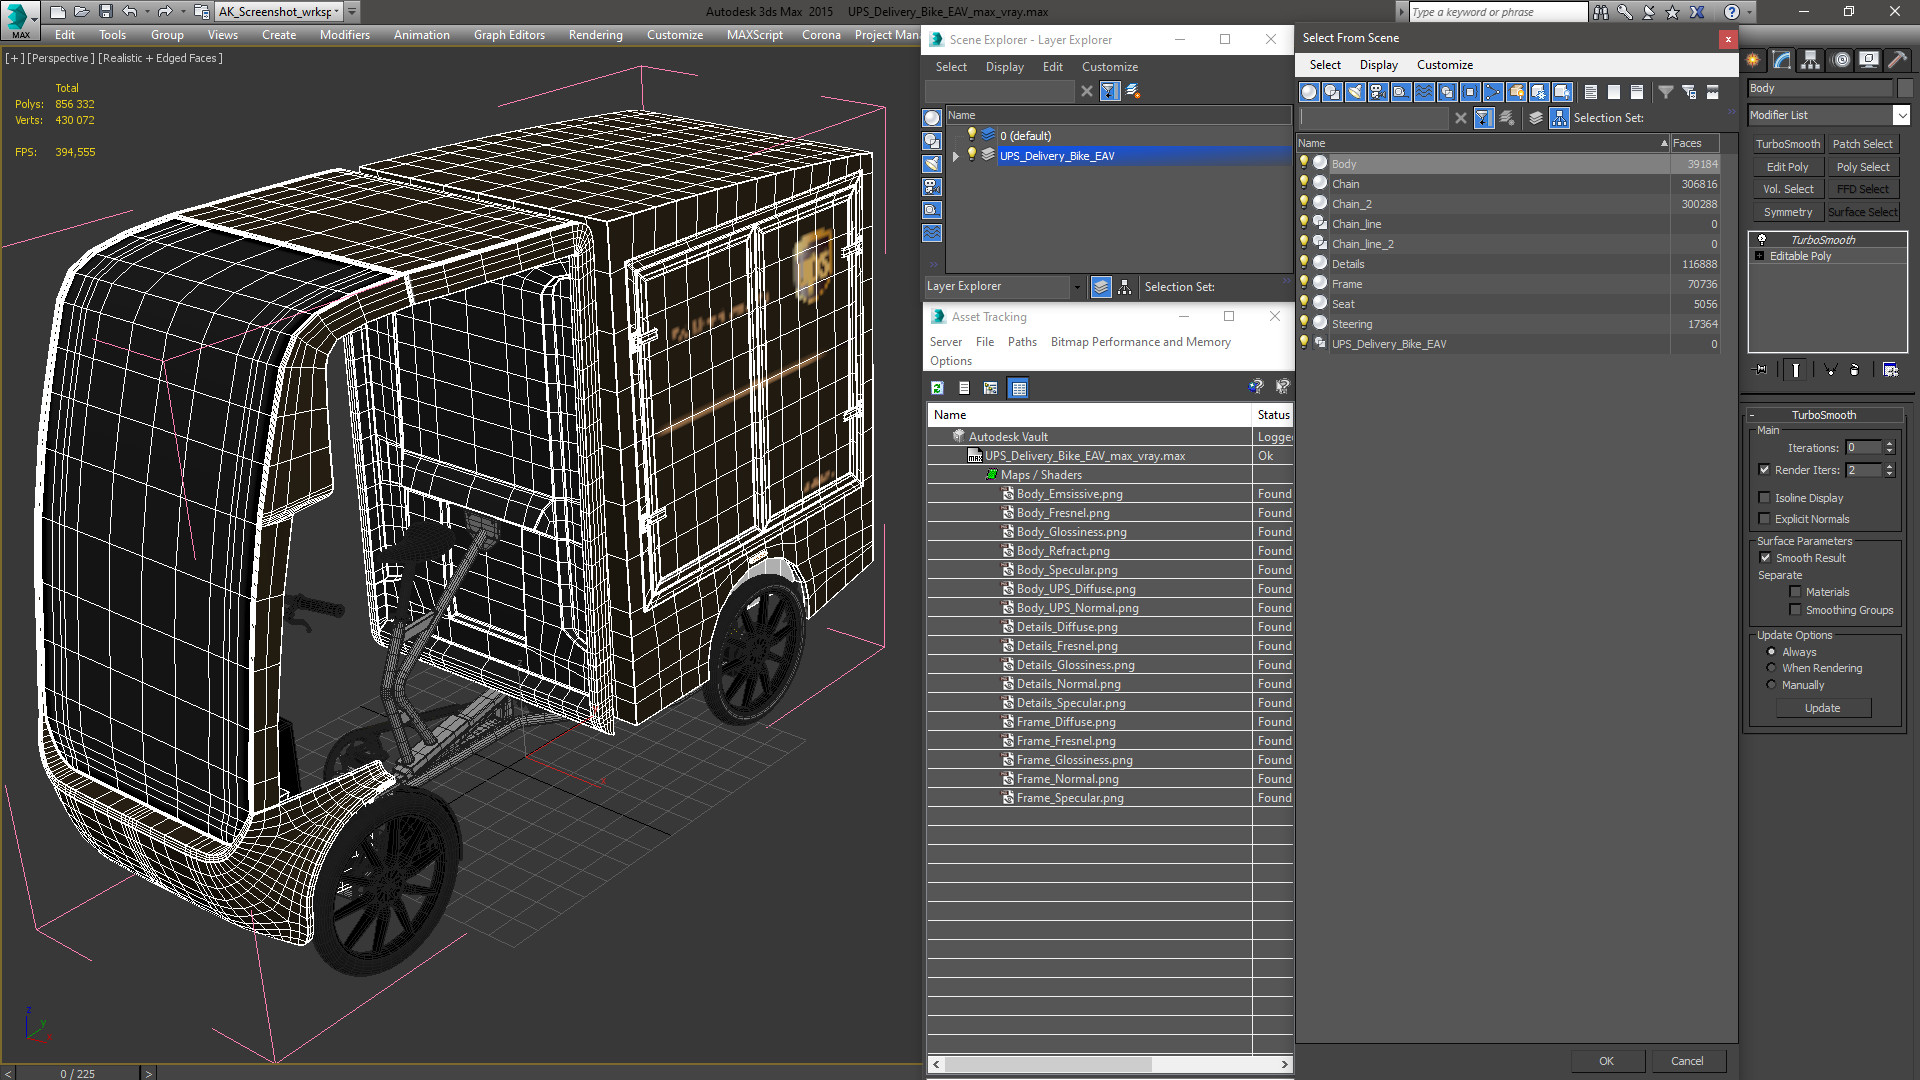Click Select None icon in Select From Scene
The width and height of the screenshot is (1920, 1080).
point(1614,92)
